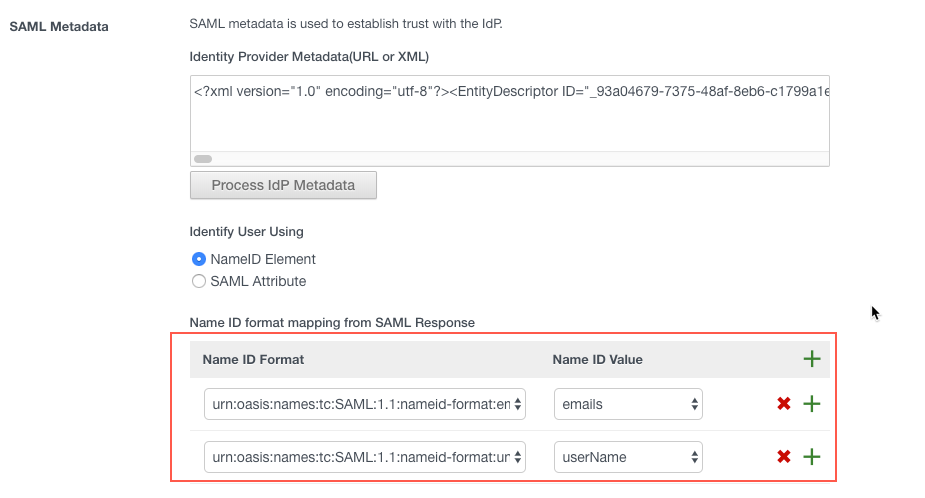Select the SAML Attribute radio button
925x498 pixels.
[199, 281]
